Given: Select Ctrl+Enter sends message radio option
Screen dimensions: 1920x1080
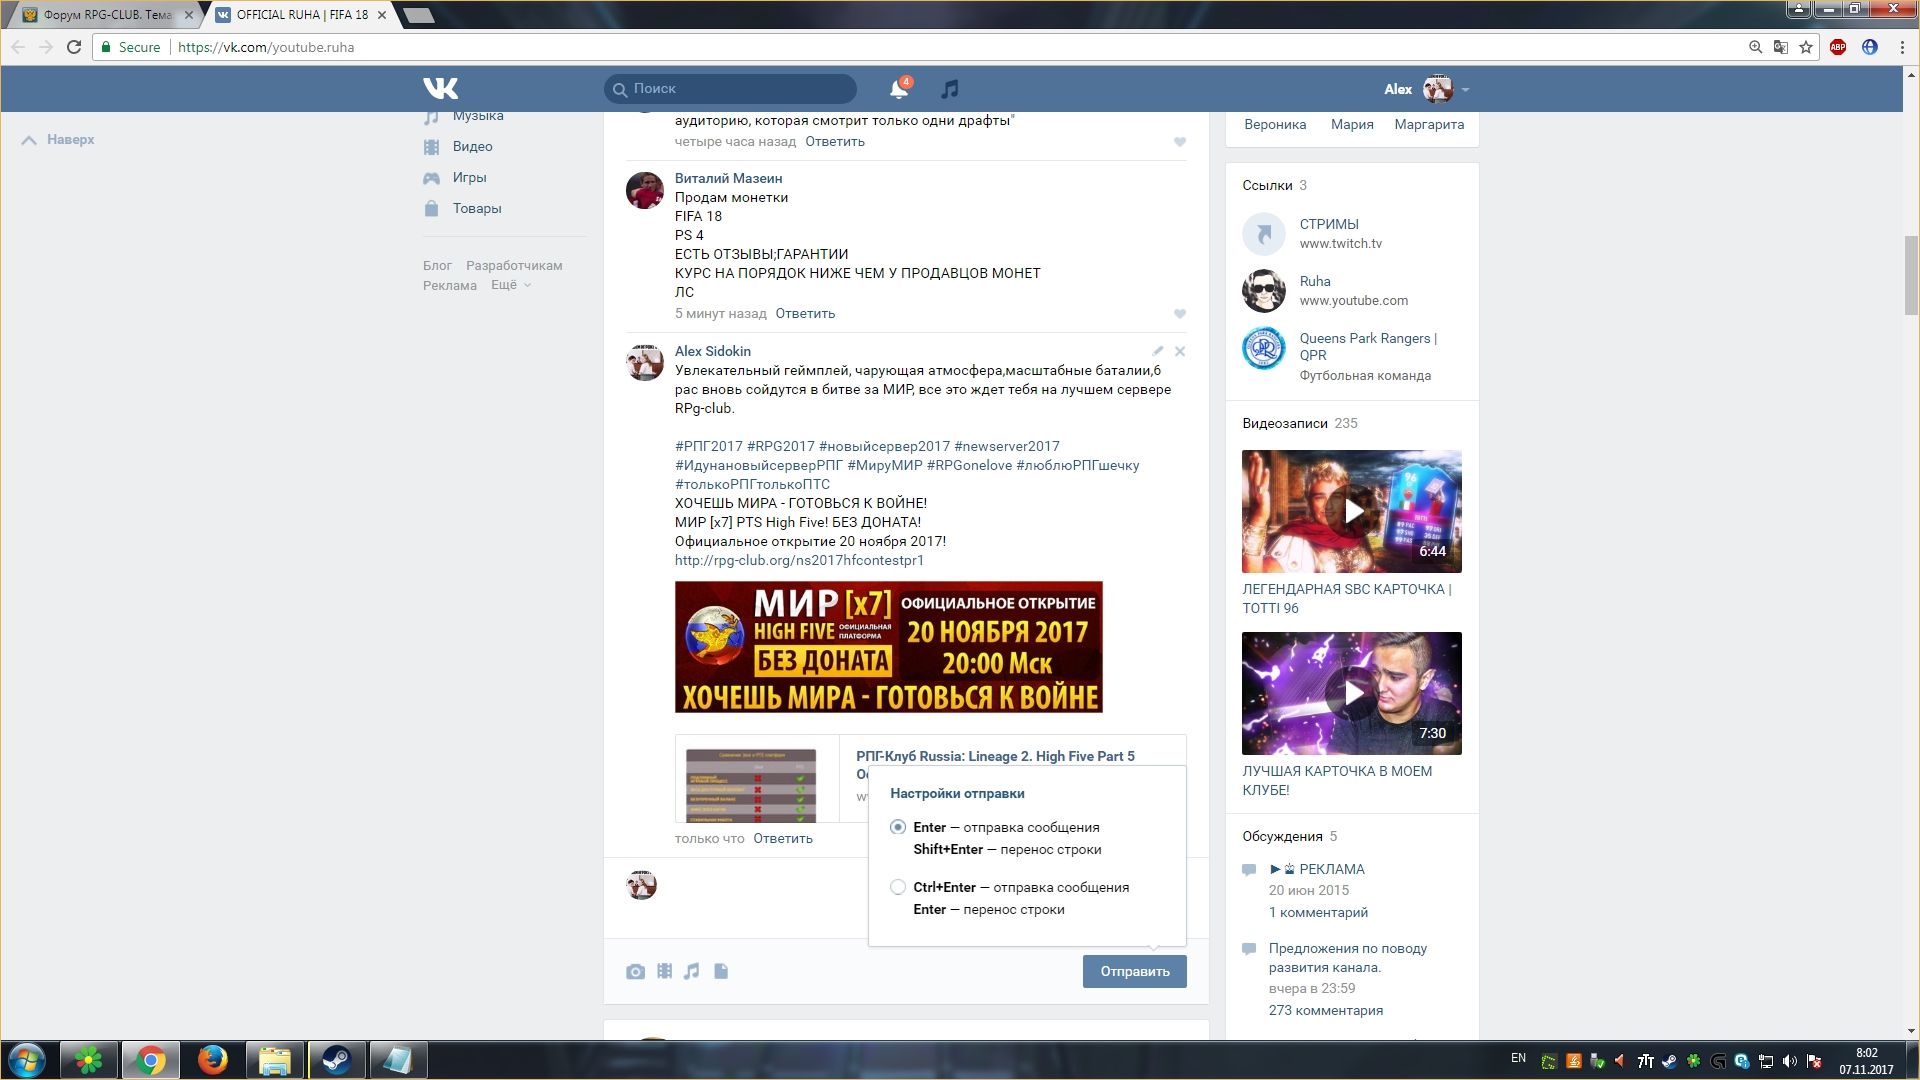Looking at the screenshot, I should [898, 887].
